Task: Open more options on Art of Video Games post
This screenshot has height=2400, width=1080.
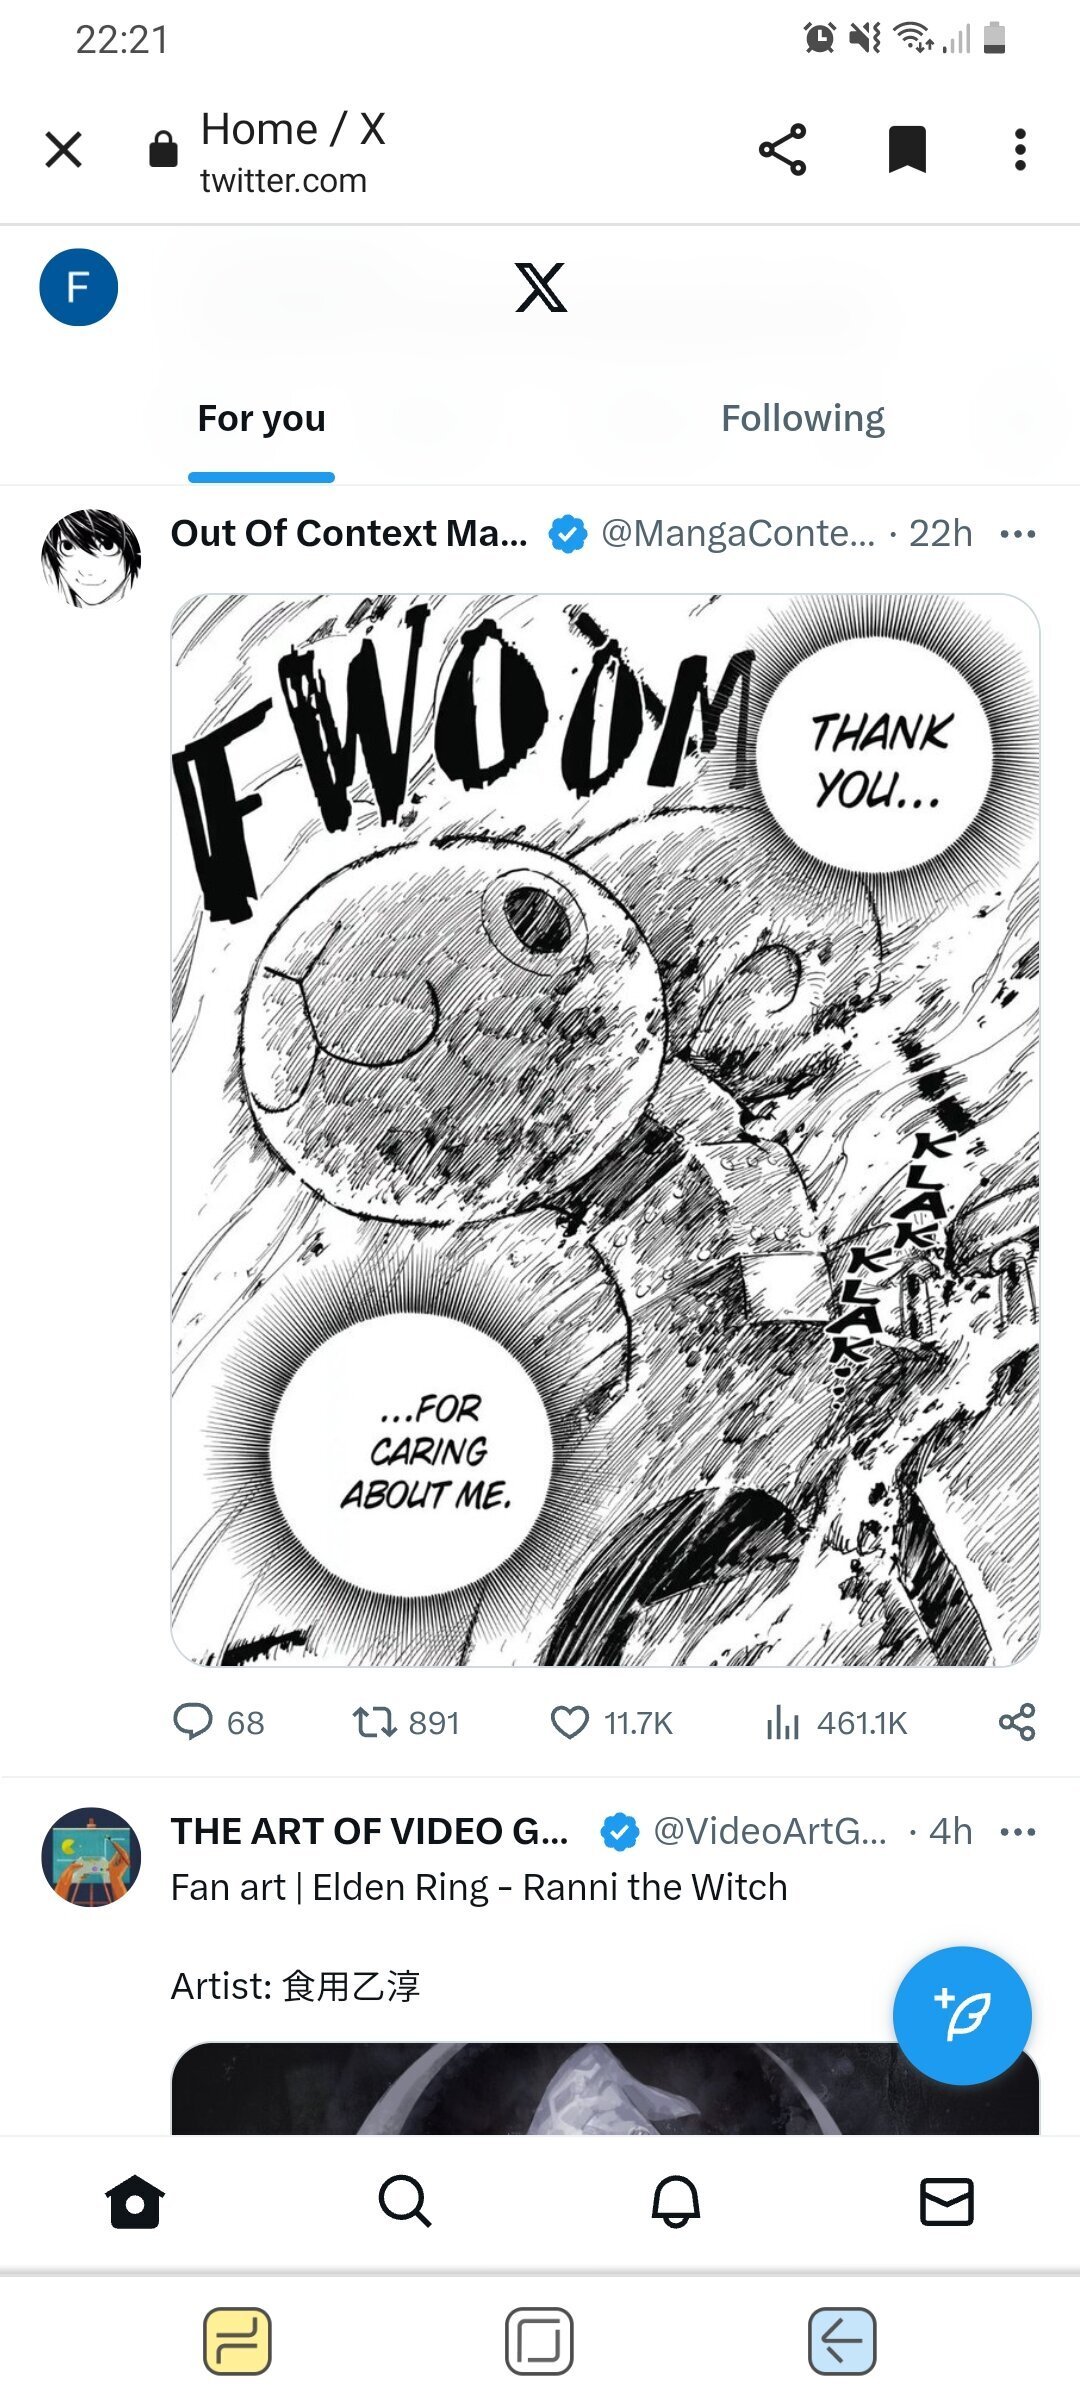Action: pyautogui.click(x=1018, y=1832)
